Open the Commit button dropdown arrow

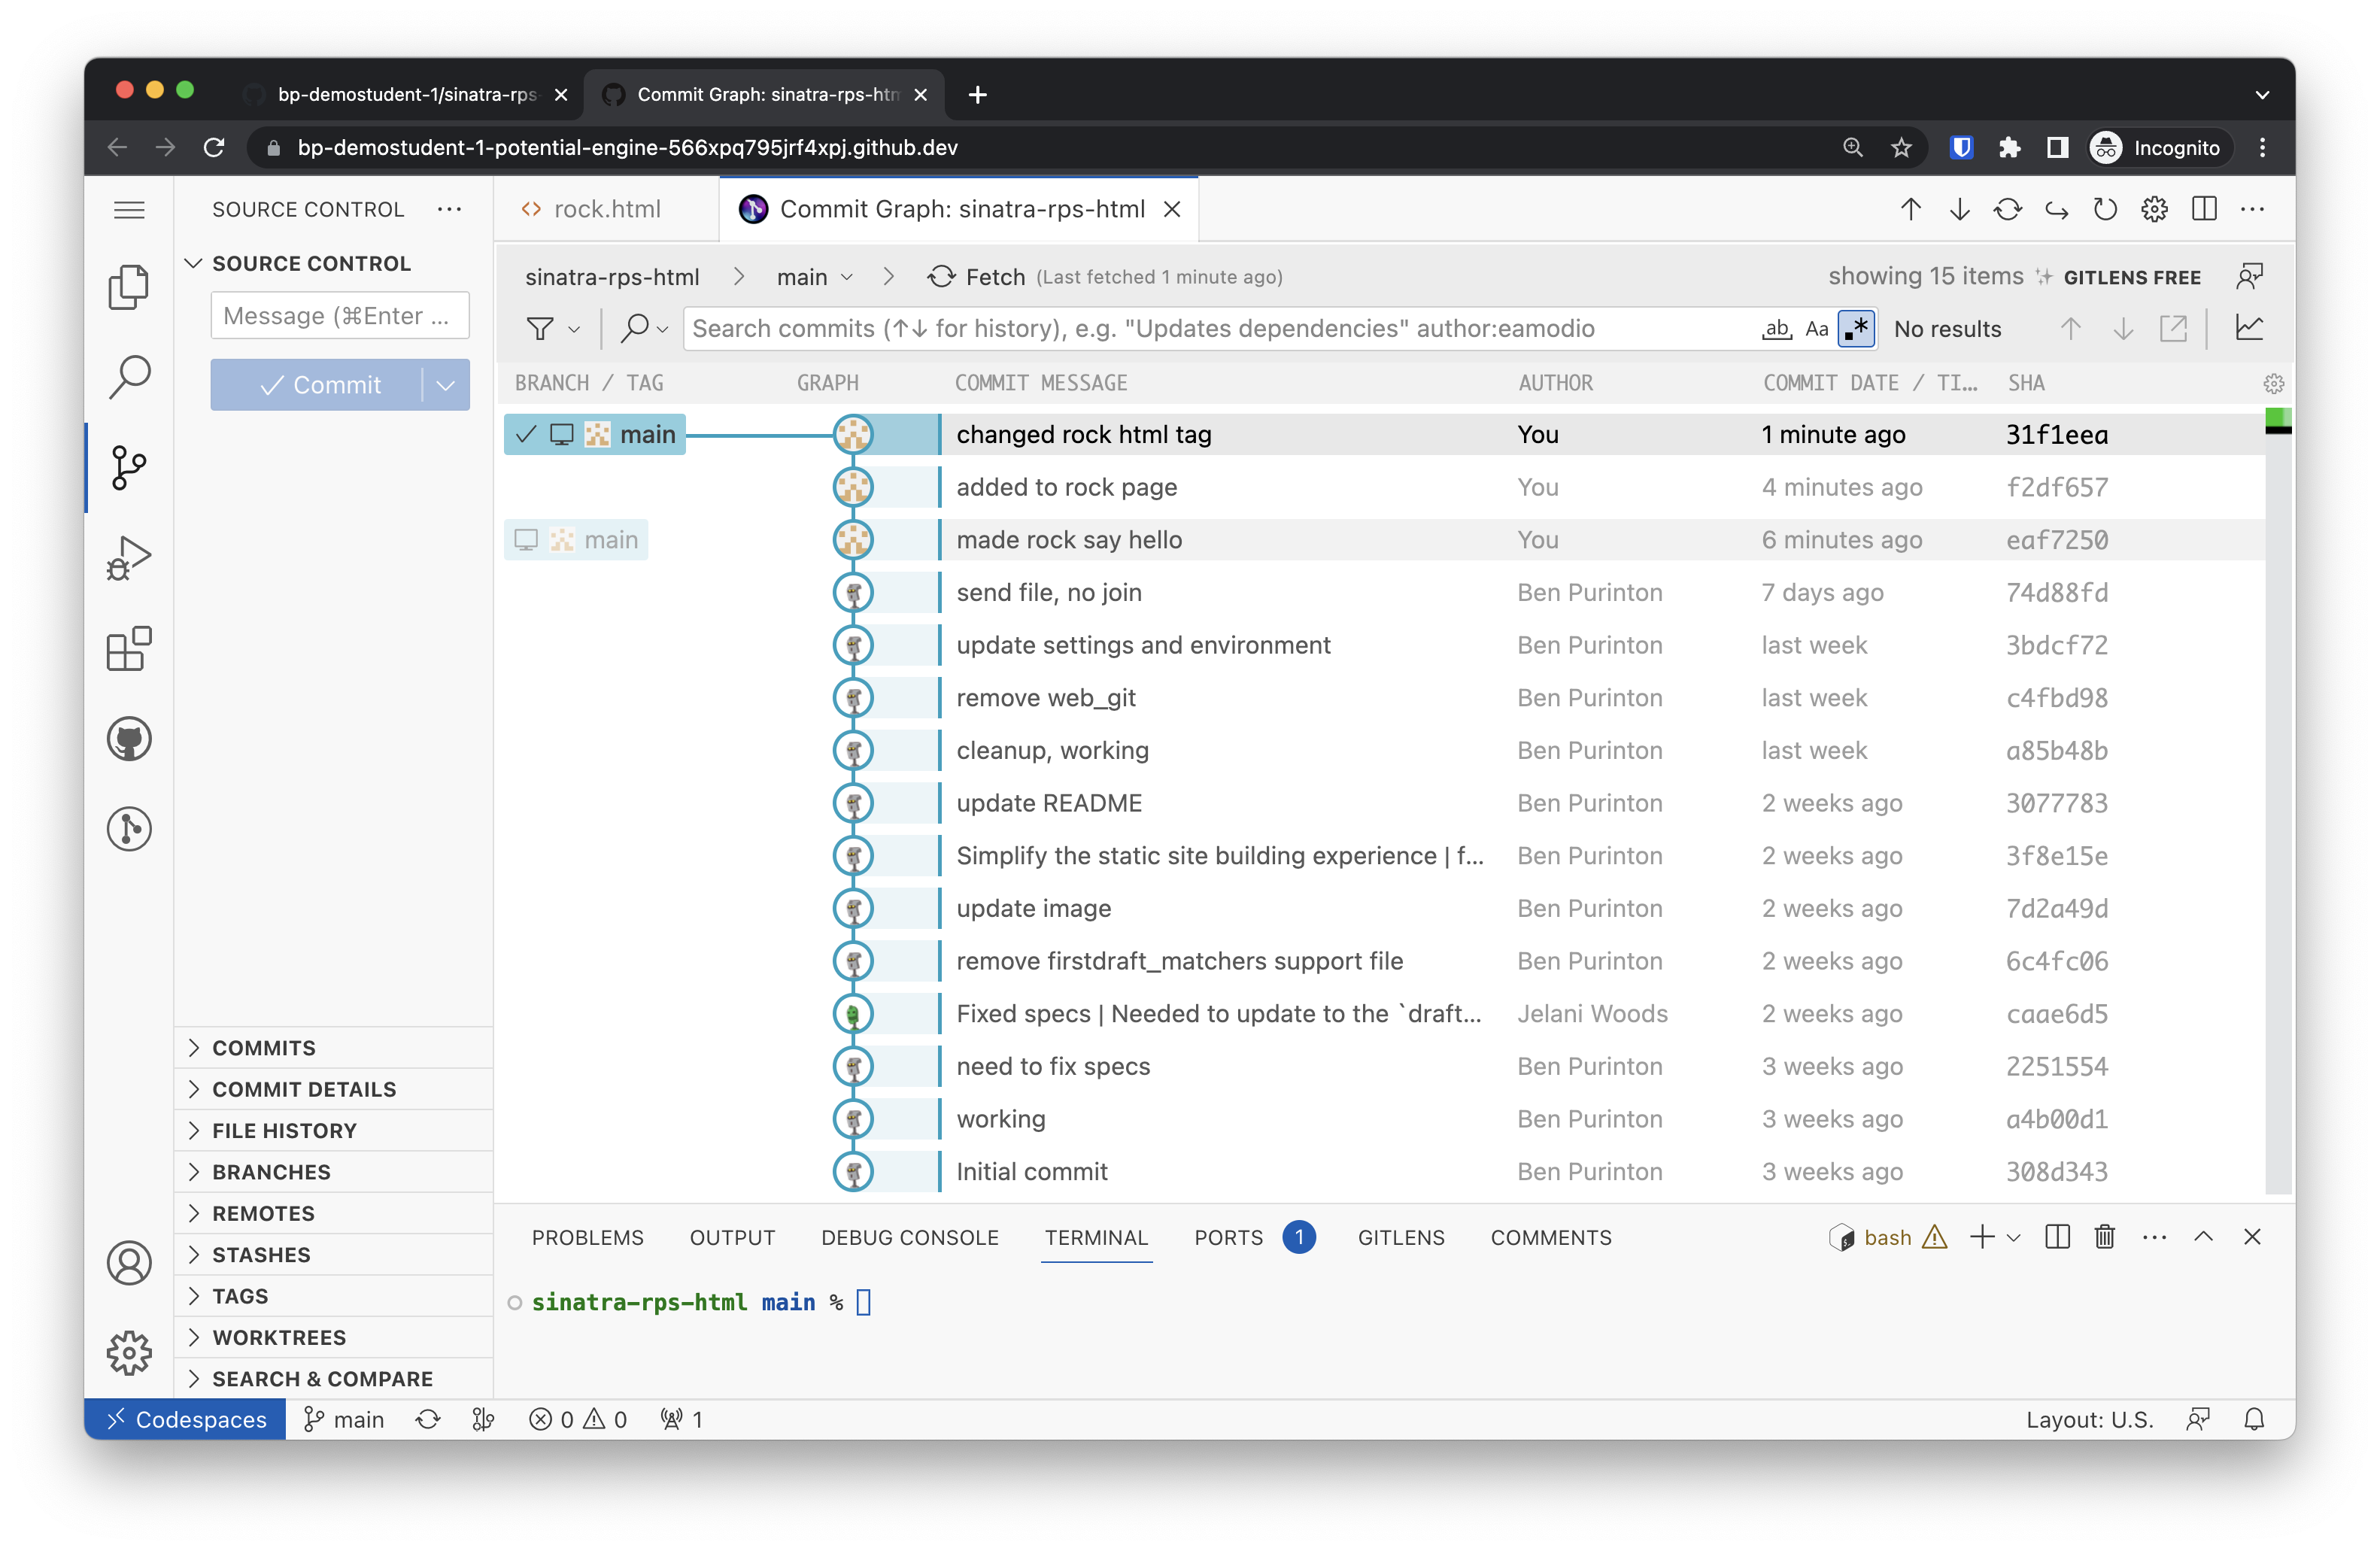pyautogui.click(x=446, y=385)
